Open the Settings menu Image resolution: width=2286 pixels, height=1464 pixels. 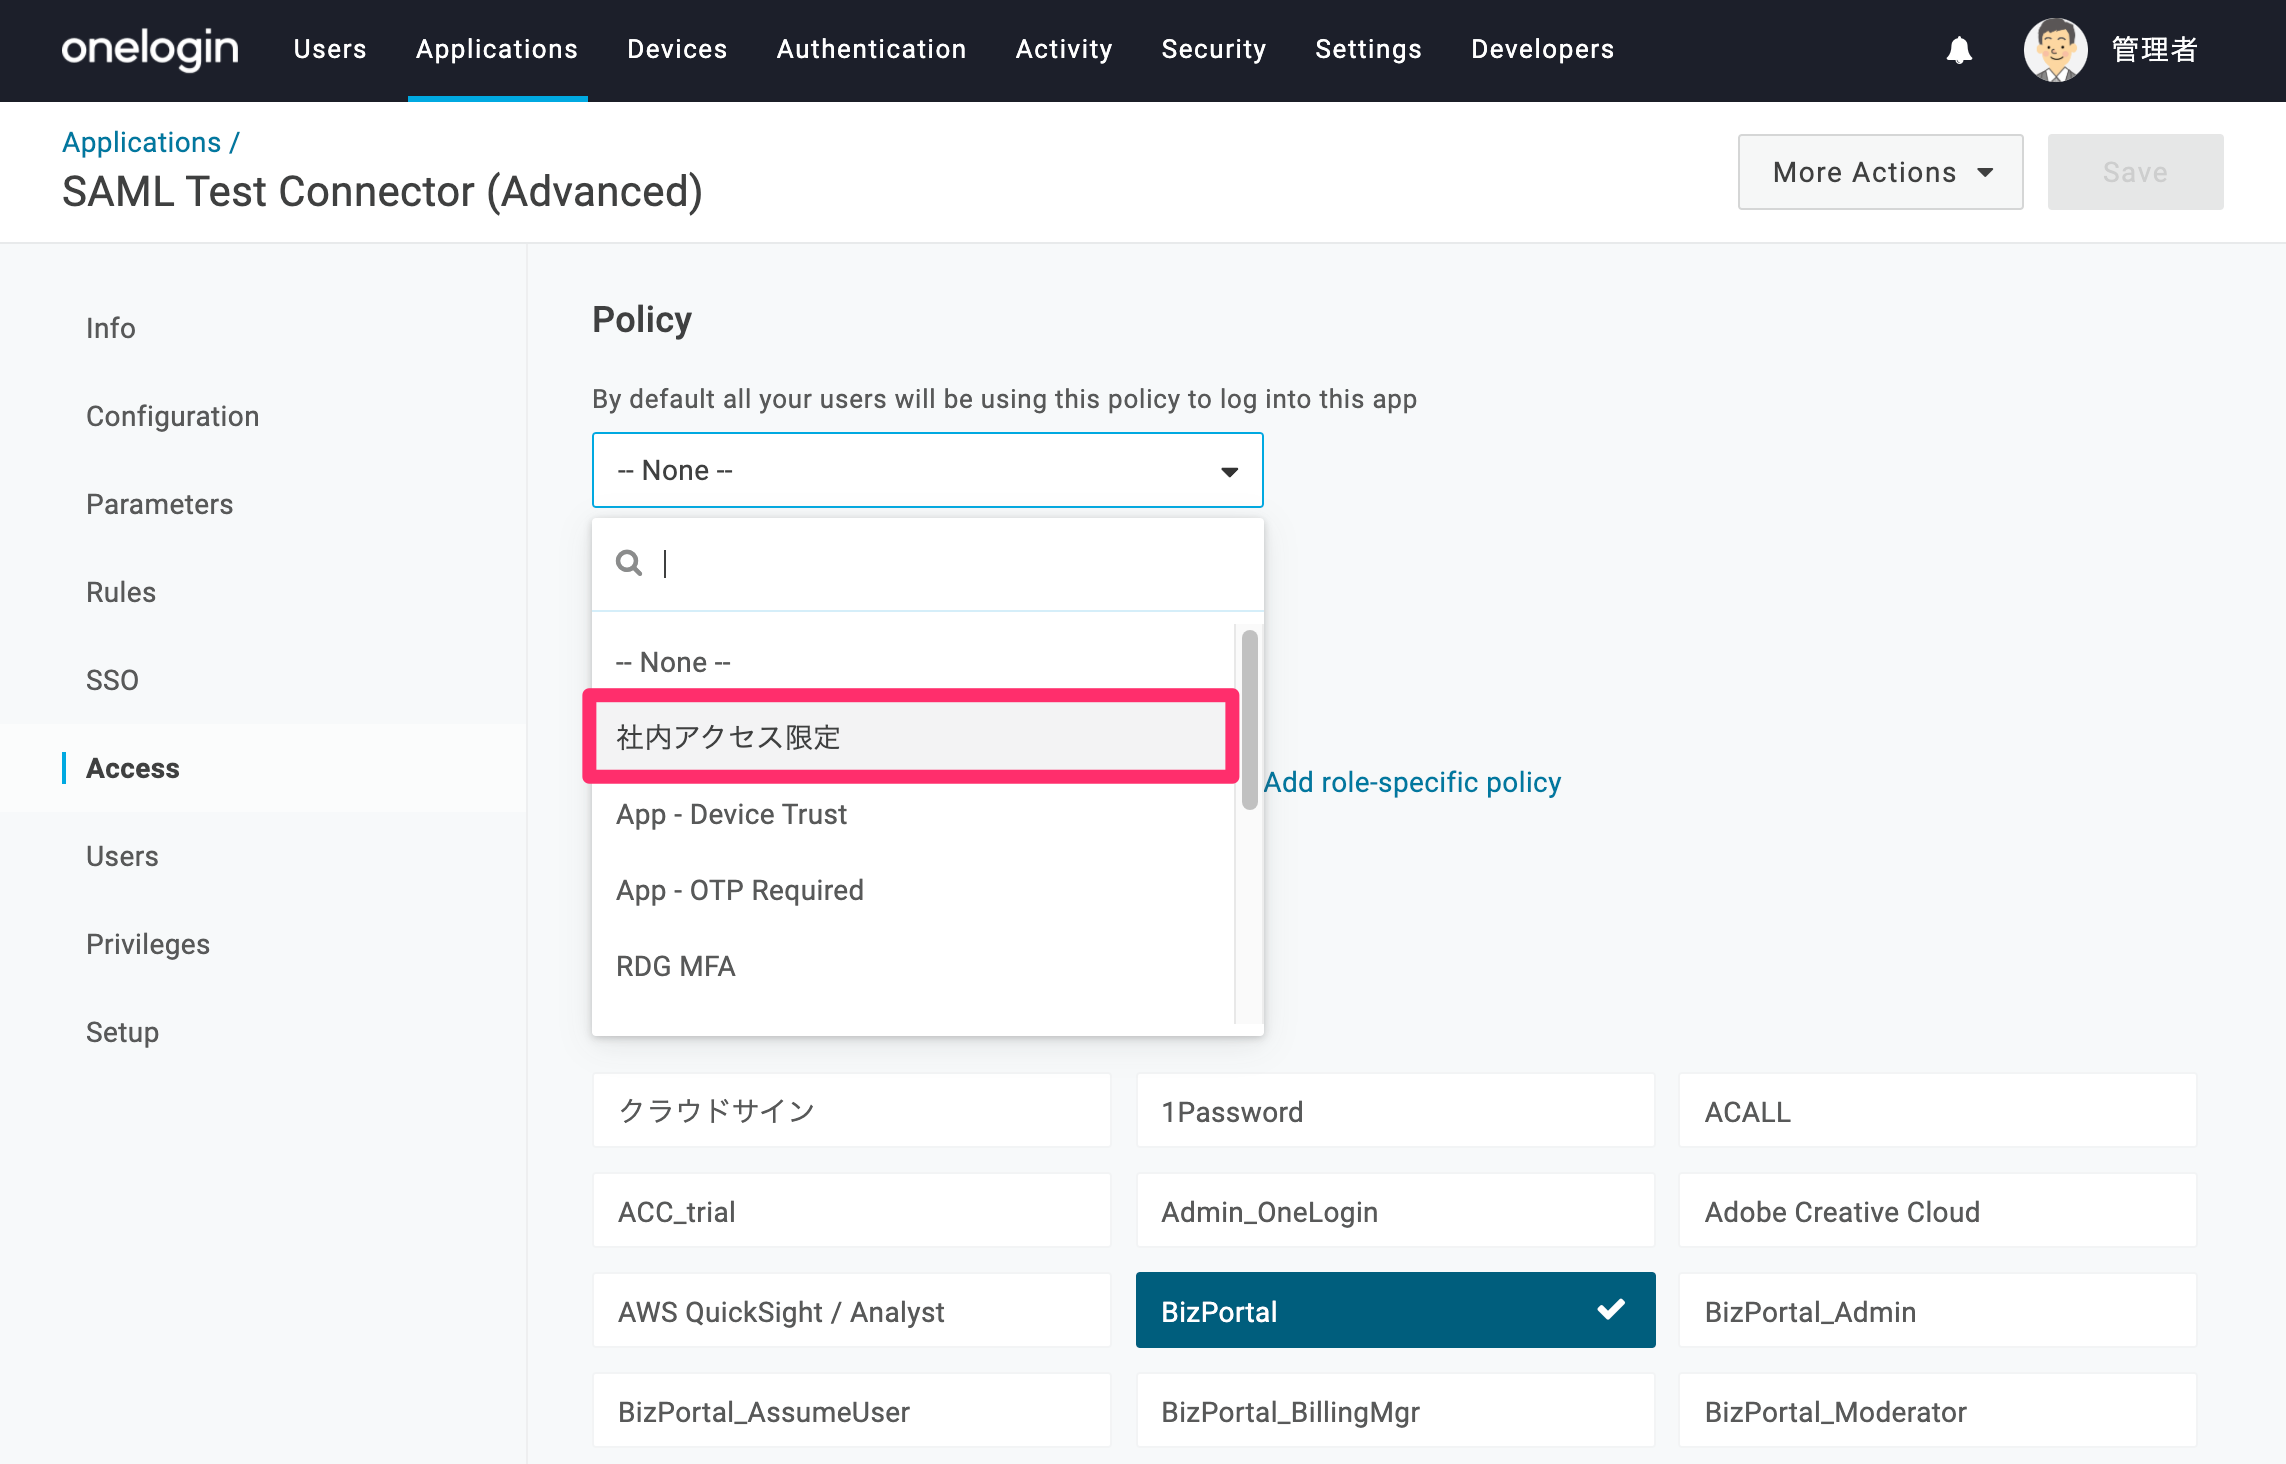click(x=1368, y=49)
